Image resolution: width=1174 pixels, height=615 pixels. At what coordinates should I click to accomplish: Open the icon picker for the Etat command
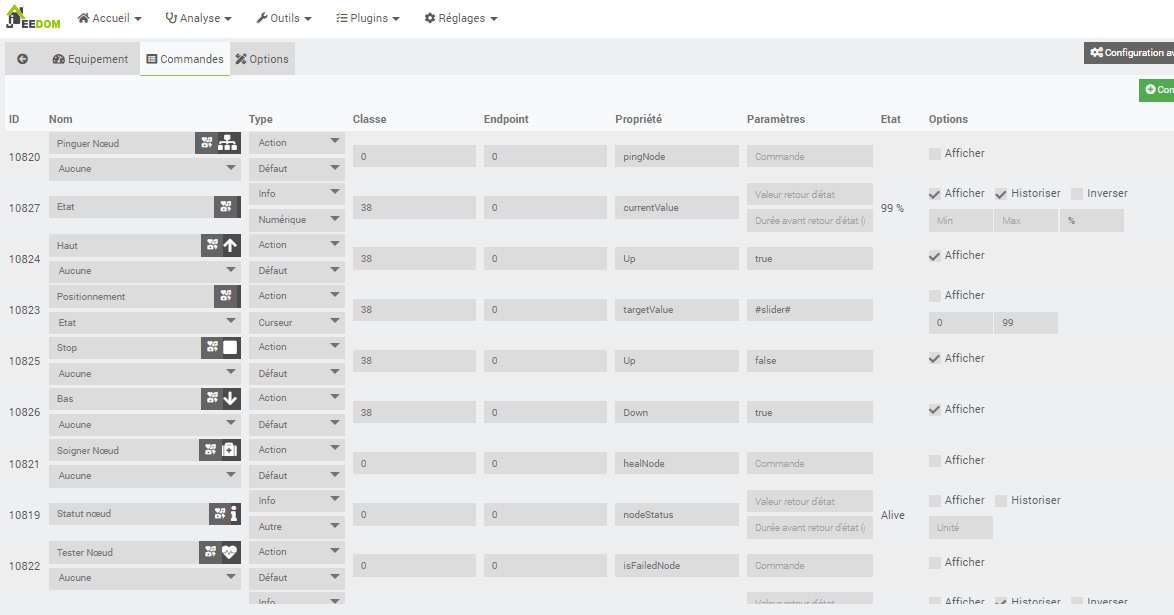(x=227, y=207)
